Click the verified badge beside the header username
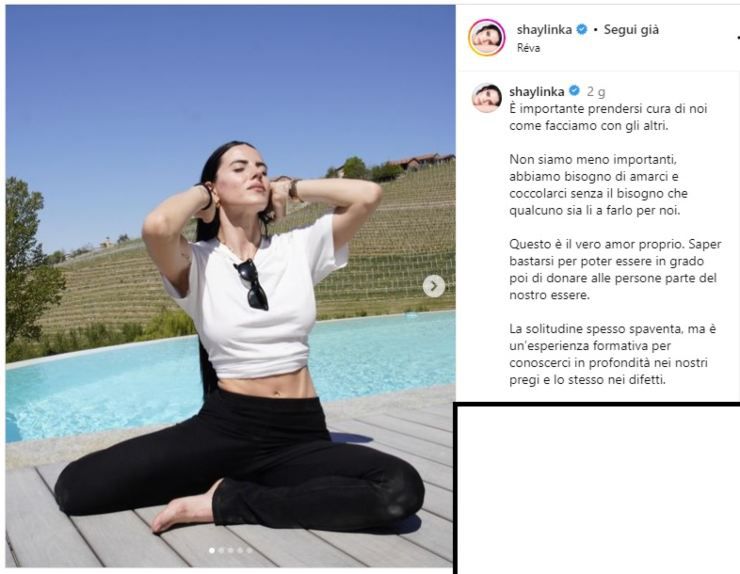This screenshot has width=740, height=574. pyautogui.click(x=582, y=29)
